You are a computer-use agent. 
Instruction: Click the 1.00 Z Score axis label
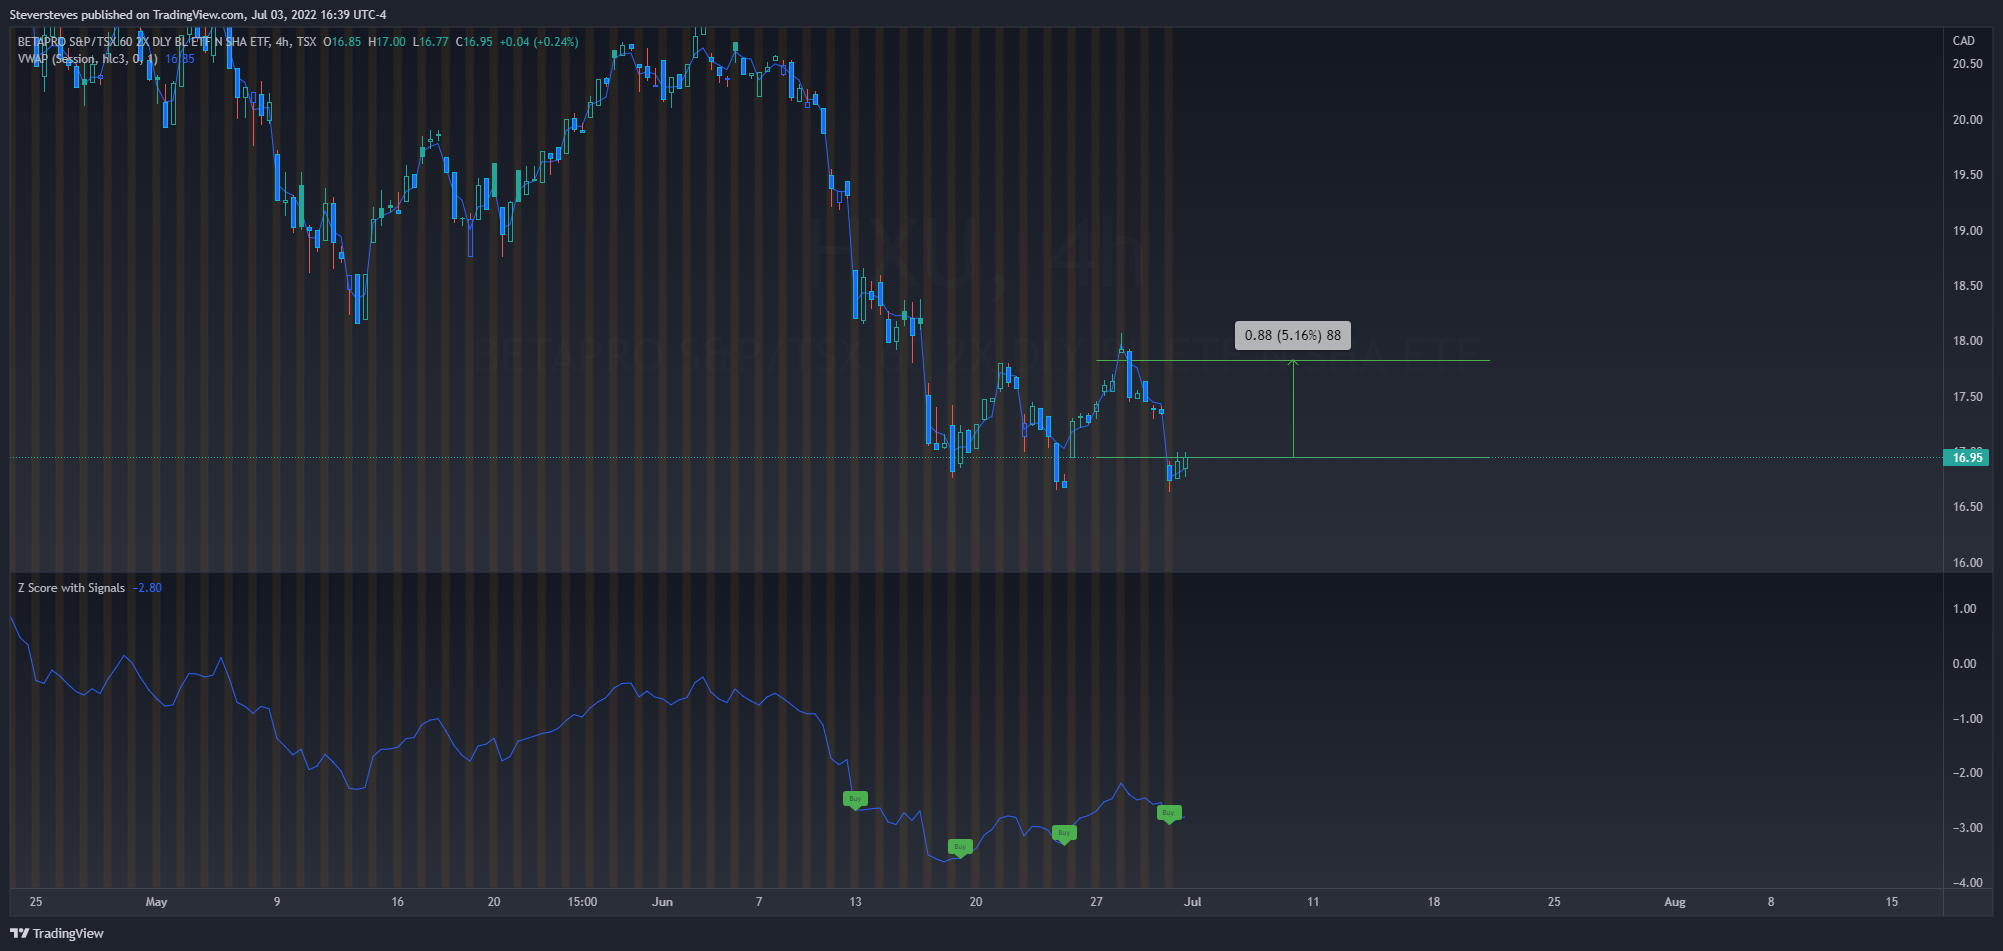[1964, 609]
